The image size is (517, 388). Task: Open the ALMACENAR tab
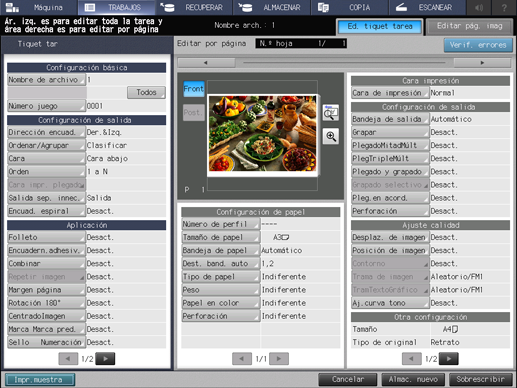click(272, 7)
